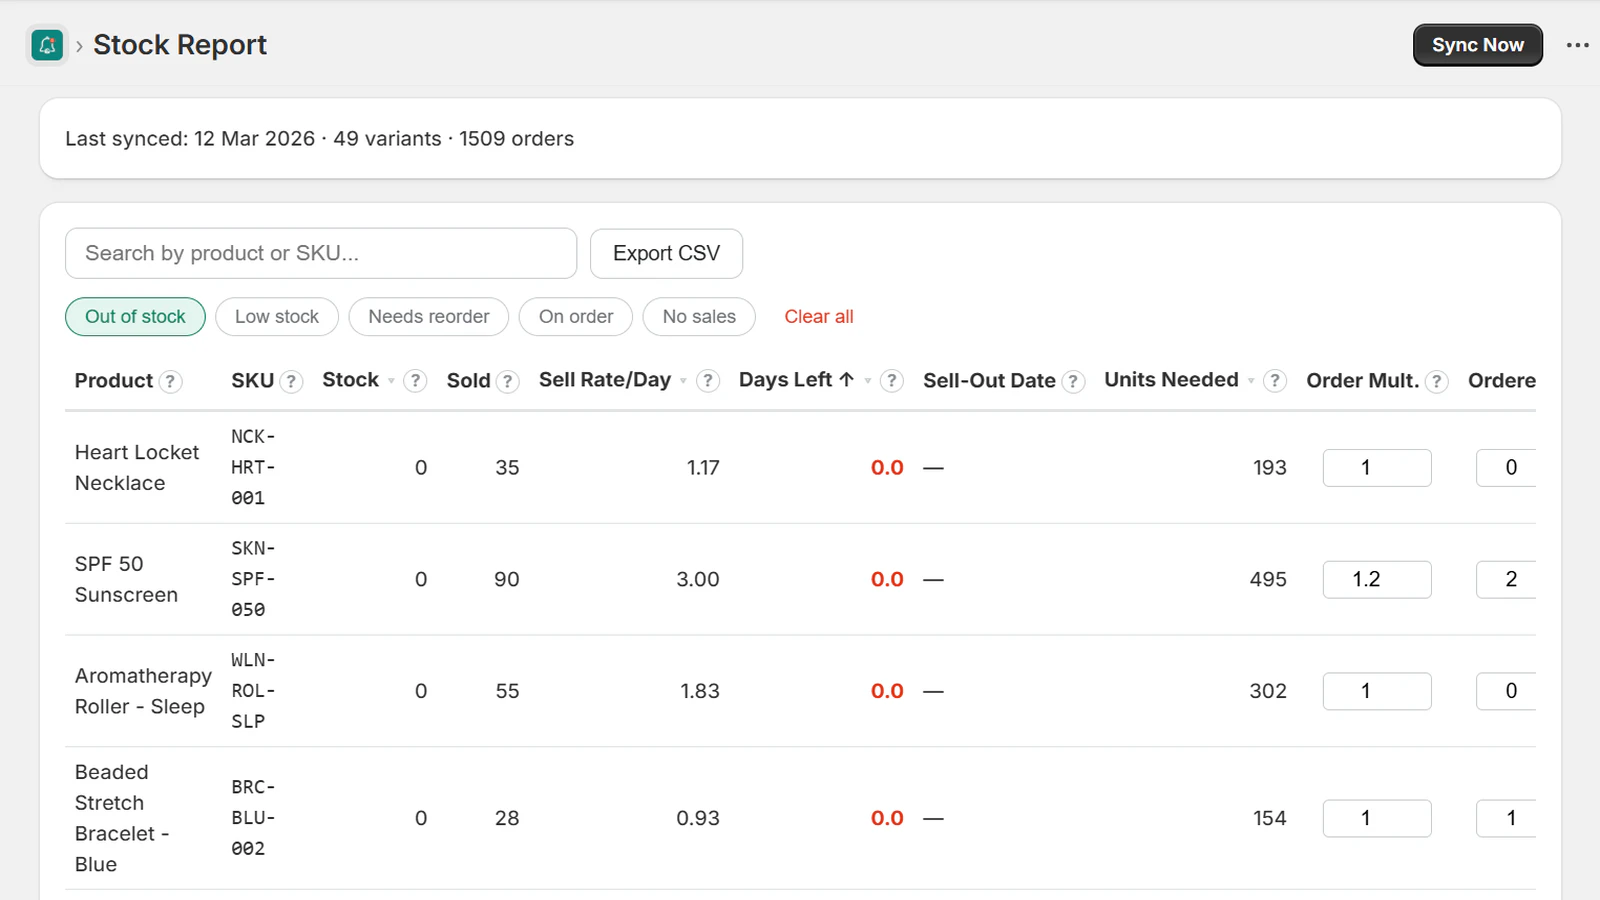Select the Stock Report breadcrumb title
Viewport: 1600px width, 900px height.
pyautogui.click(x=180, y=45)
